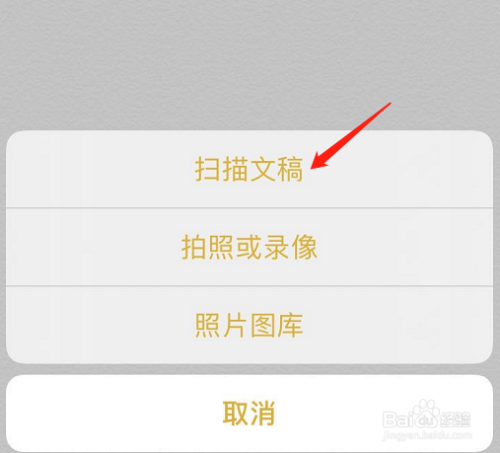
Task: Click the Bai text of the watermark
Action: click(397, 419)
